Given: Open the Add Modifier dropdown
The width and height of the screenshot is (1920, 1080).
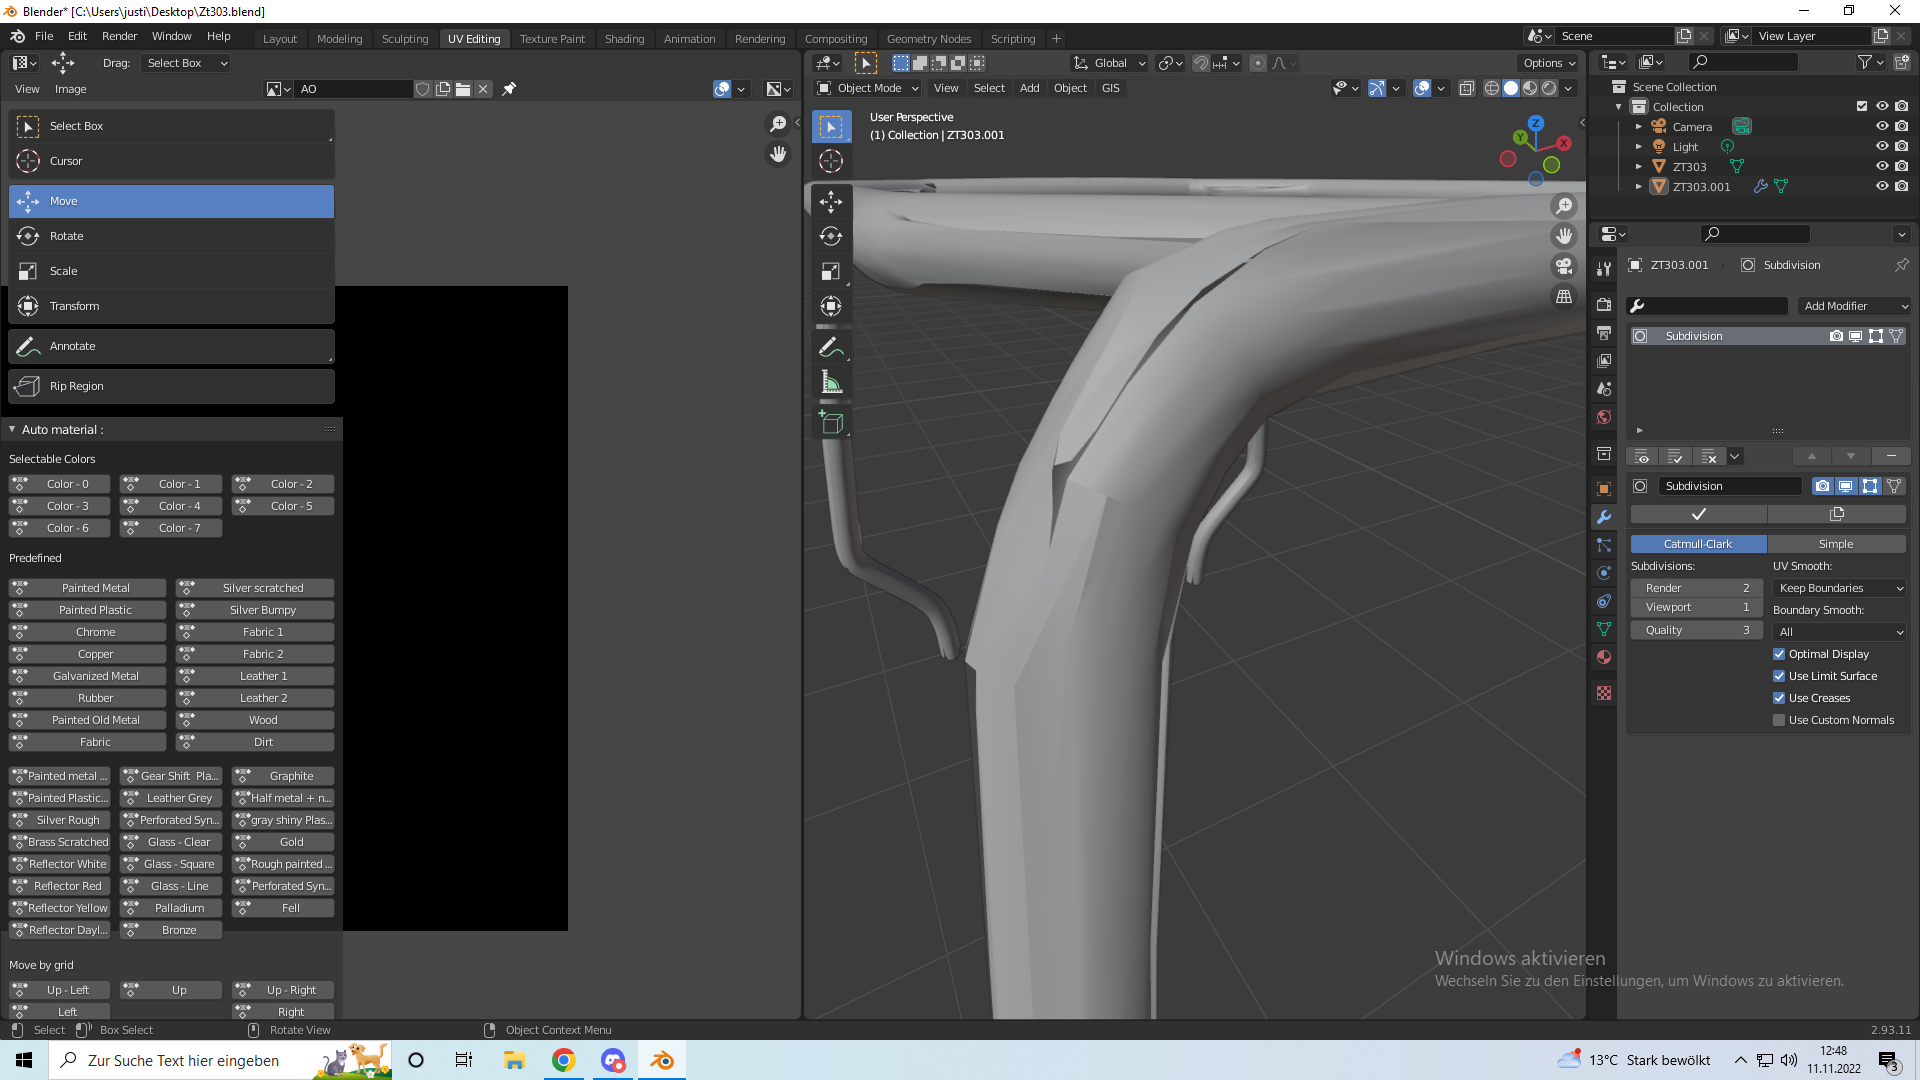Looking at the screenshot, I should 1854,306.
